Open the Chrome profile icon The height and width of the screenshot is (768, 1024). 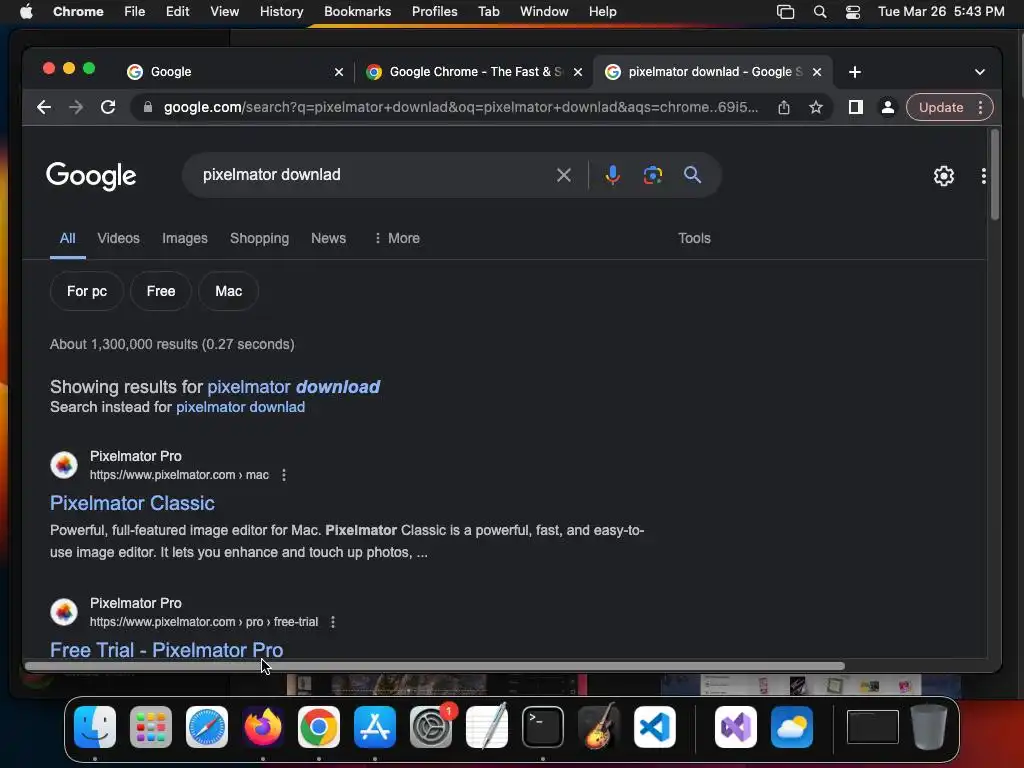[x=888, y=107]
